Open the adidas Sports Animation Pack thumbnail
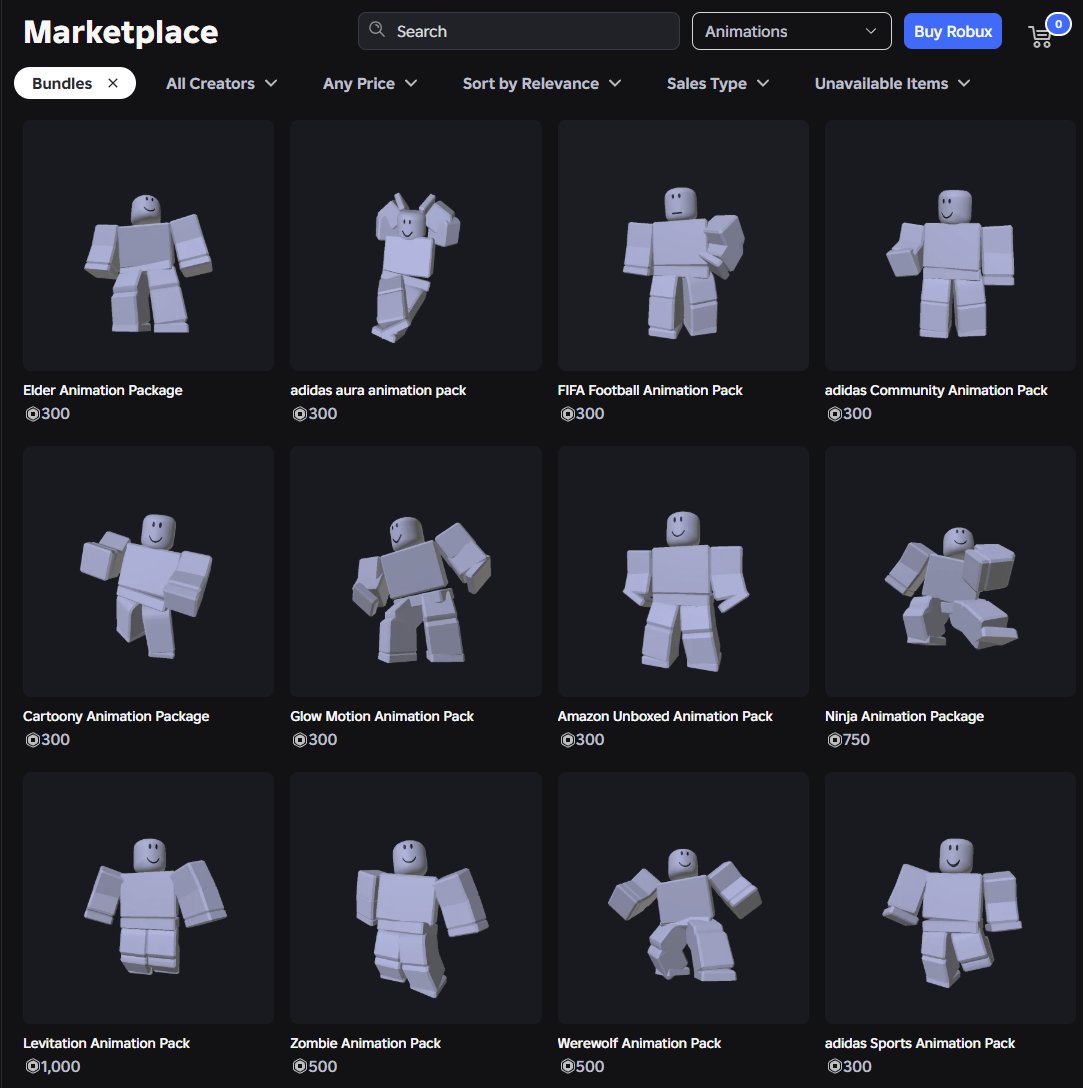Screen dimensions: 1083x1088 click(x=950, y=898)
